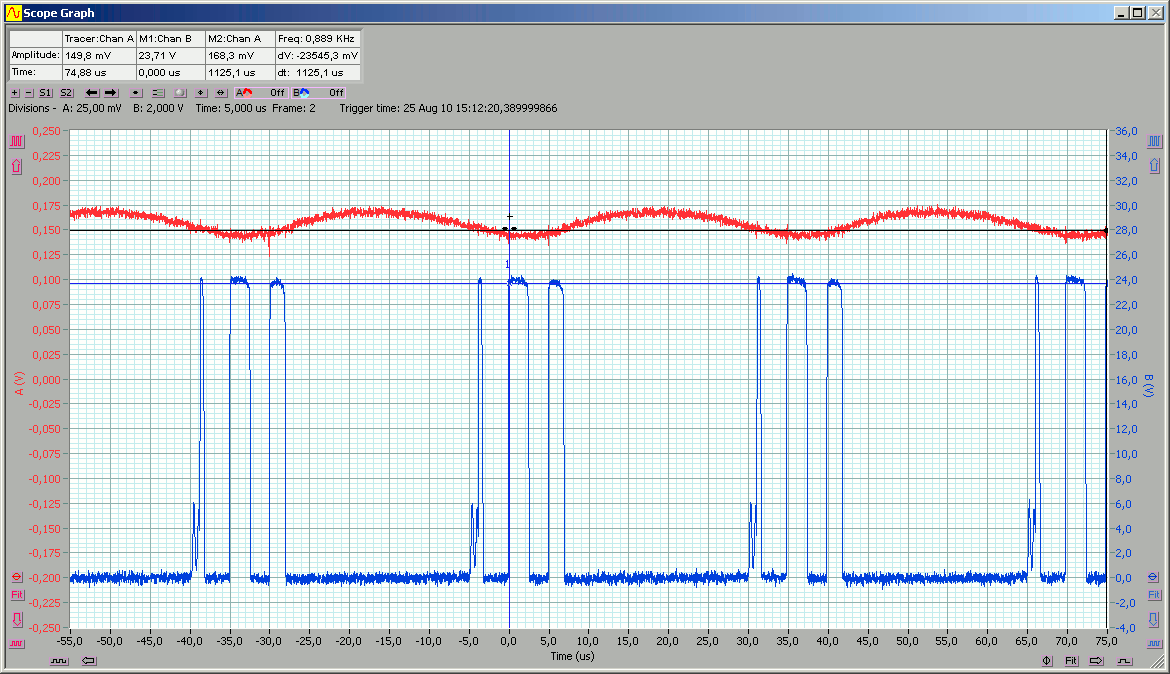The image size is (1170, 674).
Task: Click the plus (+) toolbar button
Action: [x=15, y=93]
